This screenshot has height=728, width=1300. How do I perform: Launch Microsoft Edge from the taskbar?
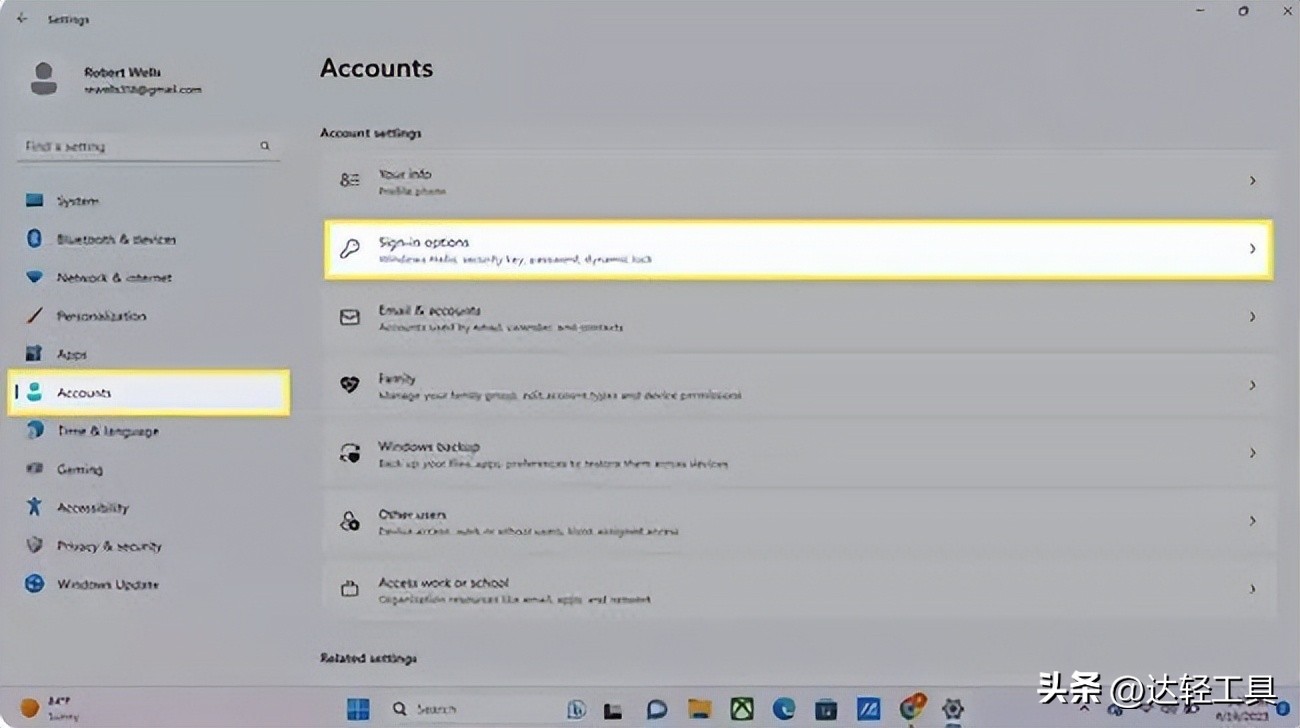pyautogui.click(x=786, y=709)
